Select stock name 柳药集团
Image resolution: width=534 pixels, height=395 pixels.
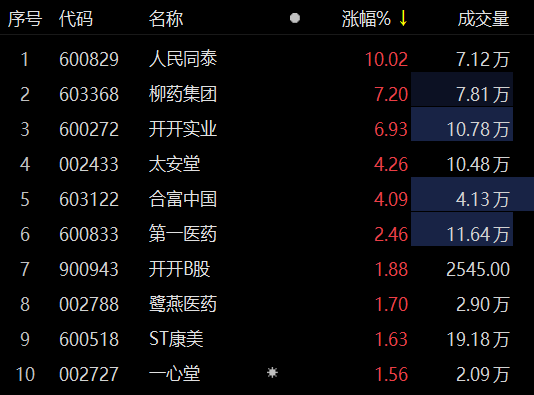pos(183,94)
